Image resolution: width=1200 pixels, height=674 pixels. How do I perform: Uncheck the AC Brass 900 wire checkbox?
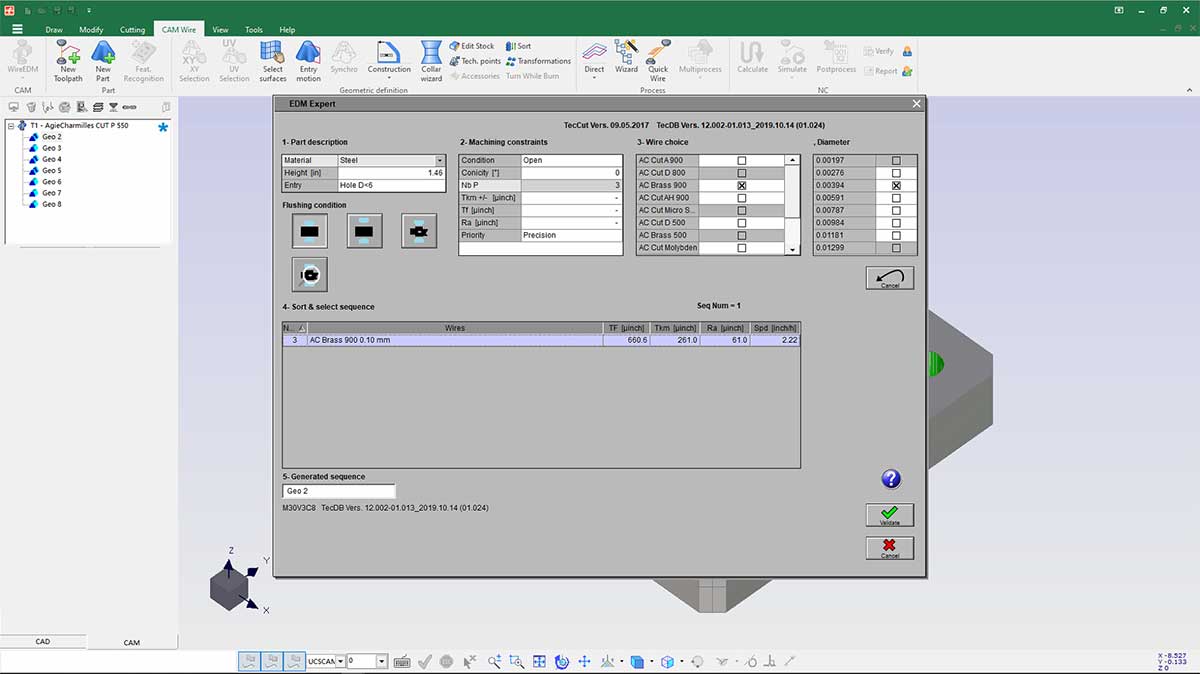point(741,186)
